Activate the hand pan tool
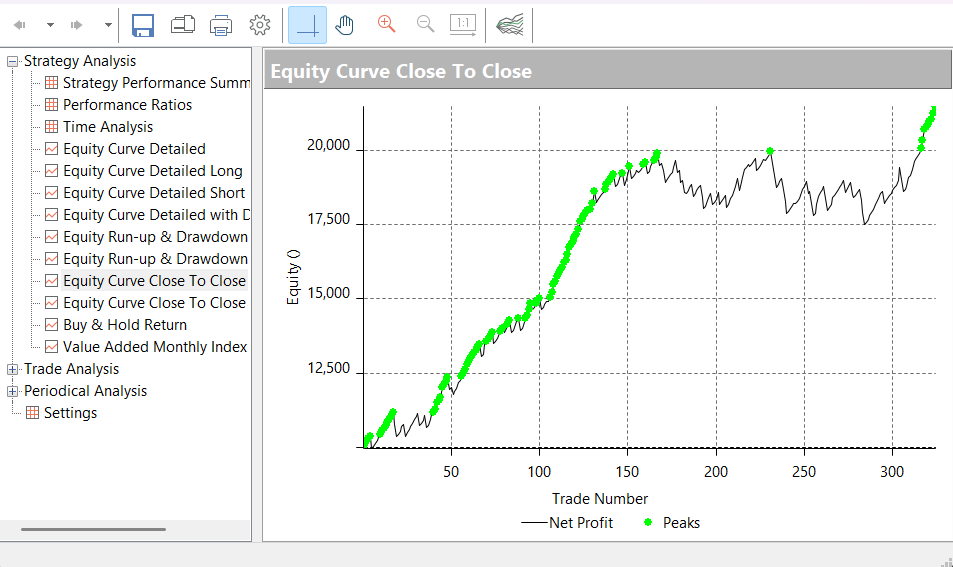Image resolution: width=953 pixels, height=567 pixels. coord(345,26)
